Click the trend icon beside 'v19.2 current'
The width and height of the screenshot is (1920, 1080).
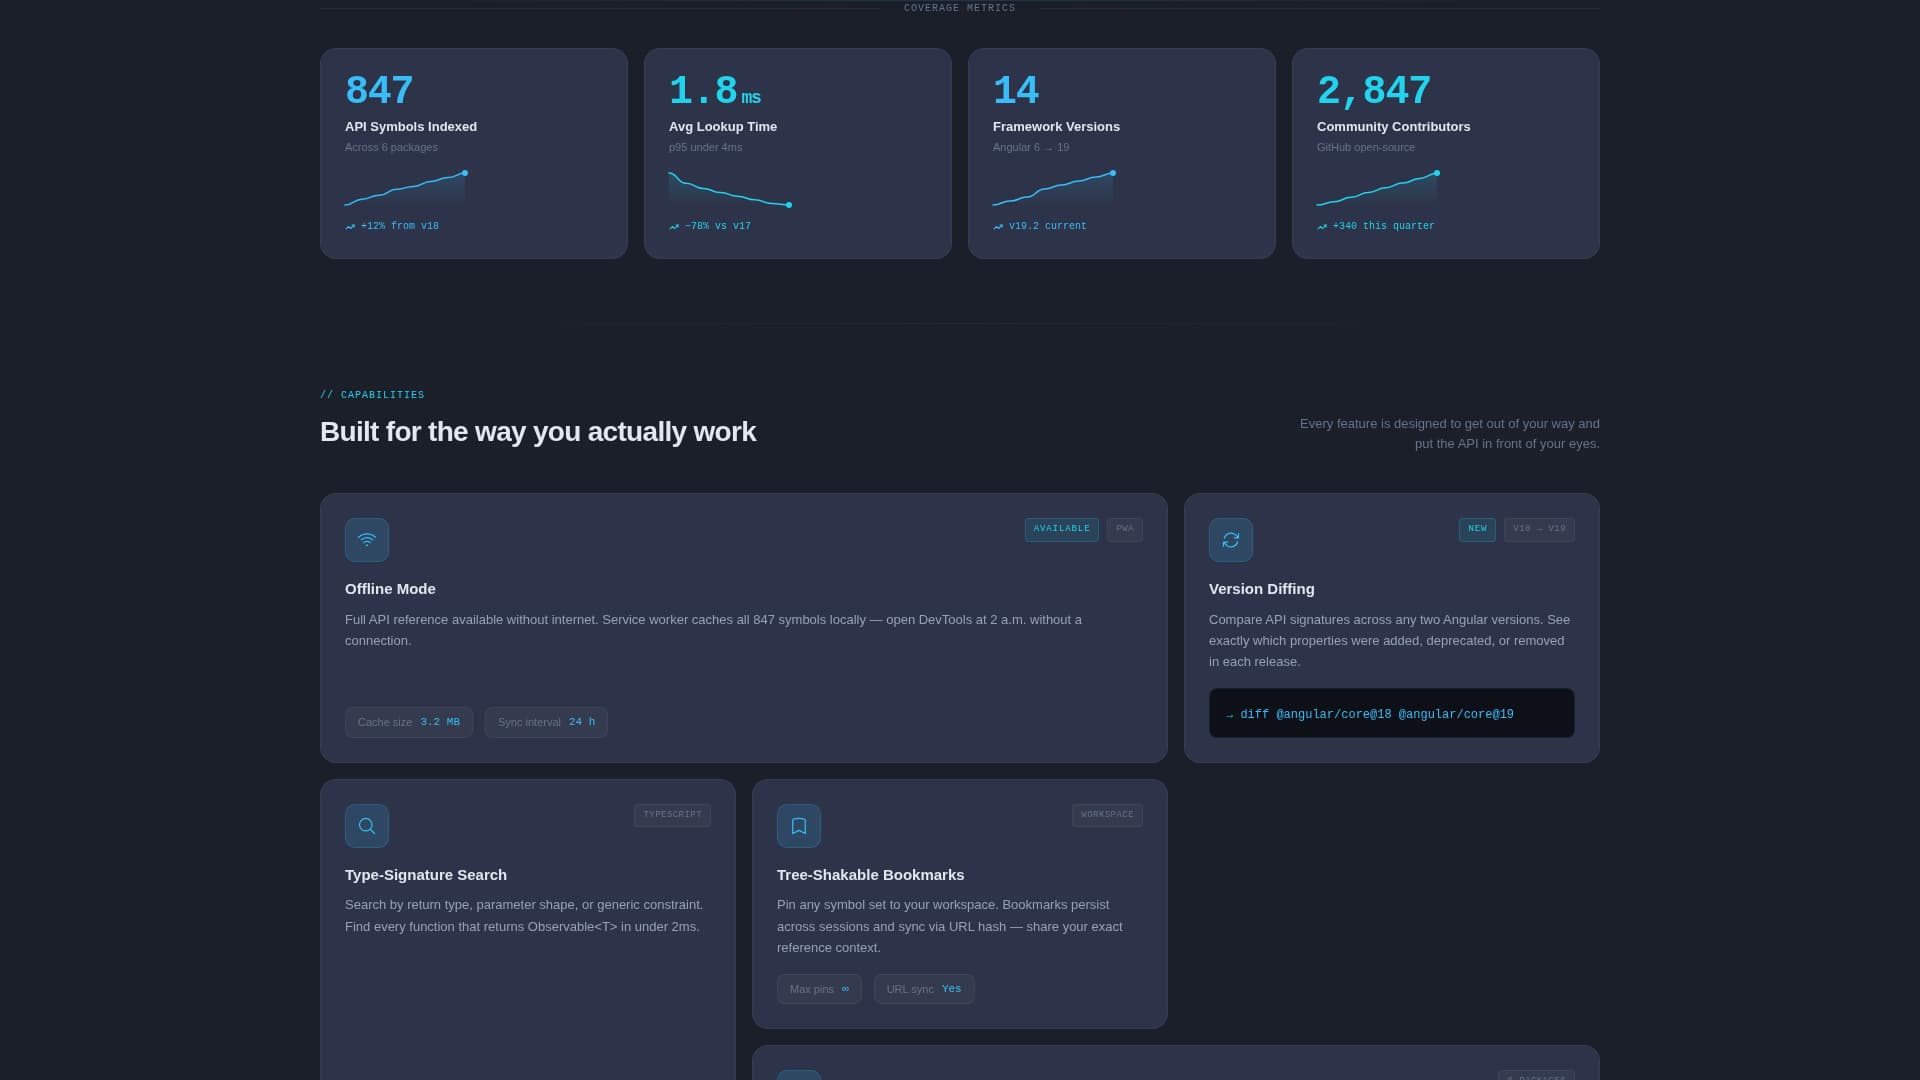[997, 226]
